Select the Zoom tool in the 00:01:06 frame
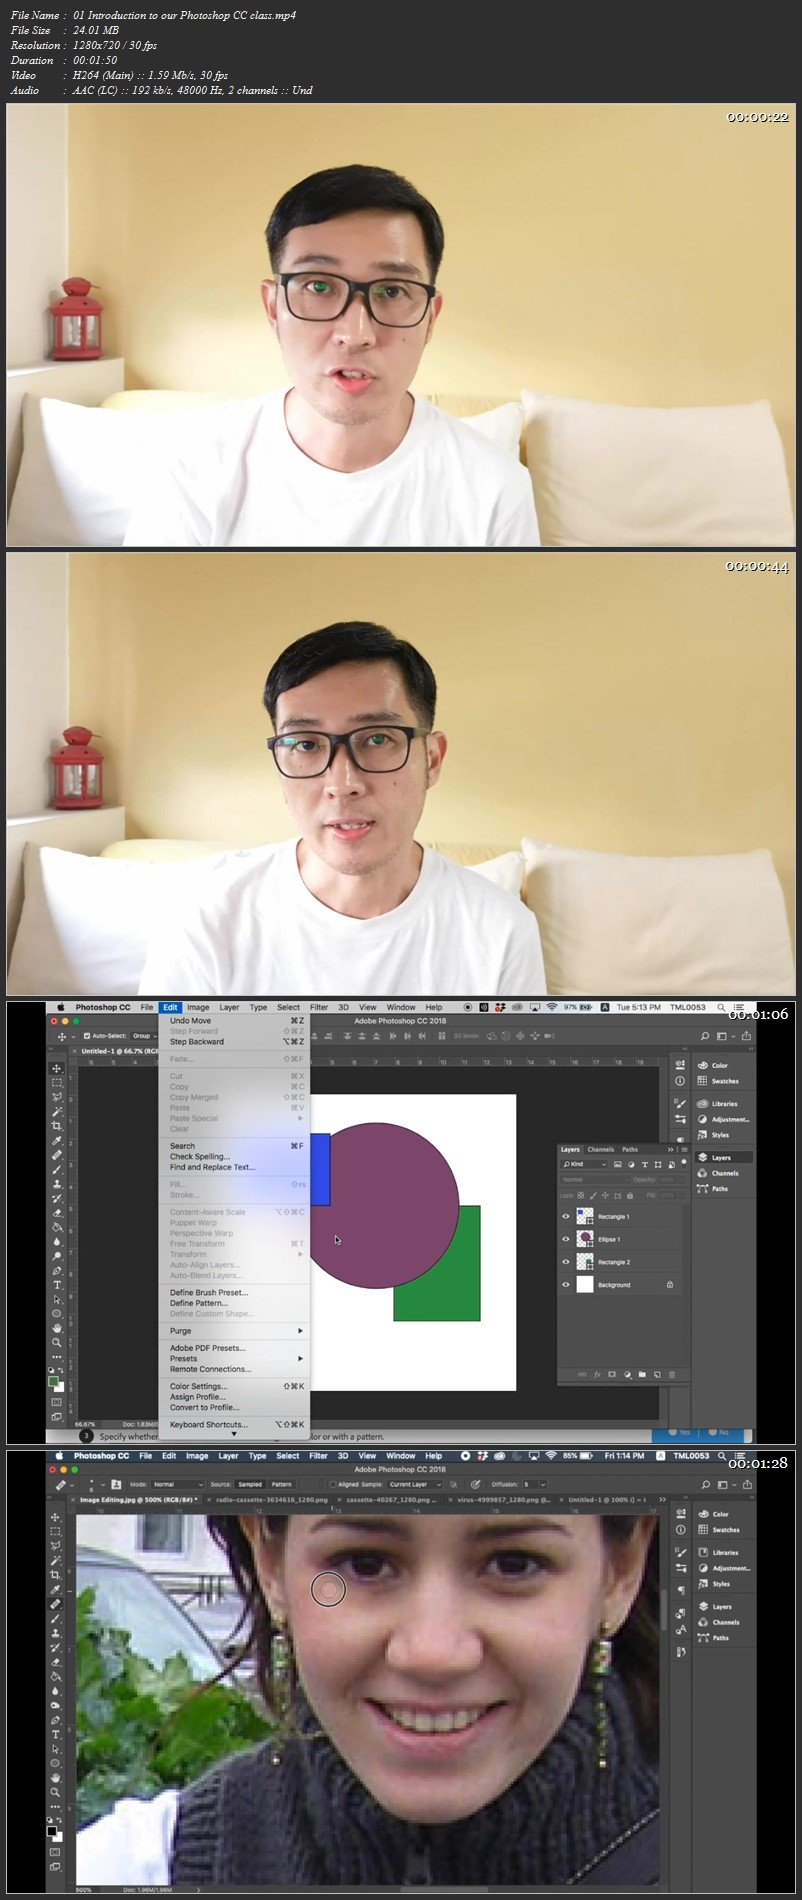 pos(57,1342)
